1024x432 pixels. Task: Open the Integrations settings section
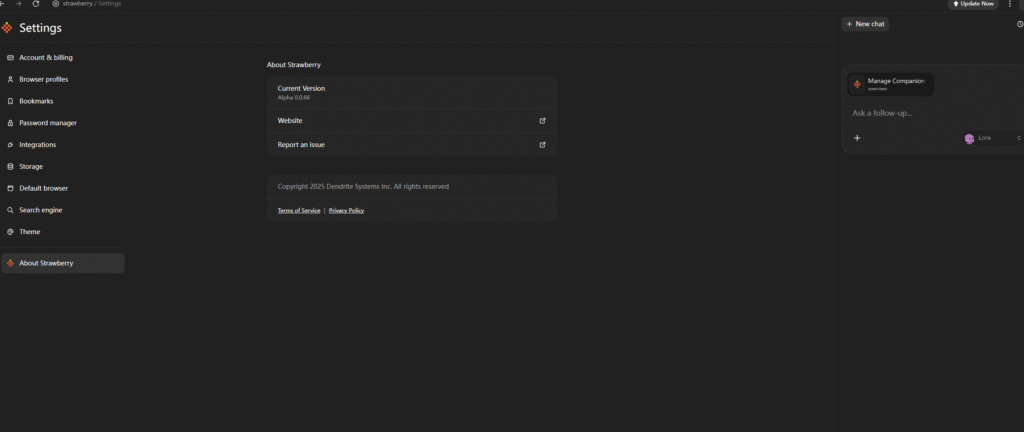click(x=38, y=145)
